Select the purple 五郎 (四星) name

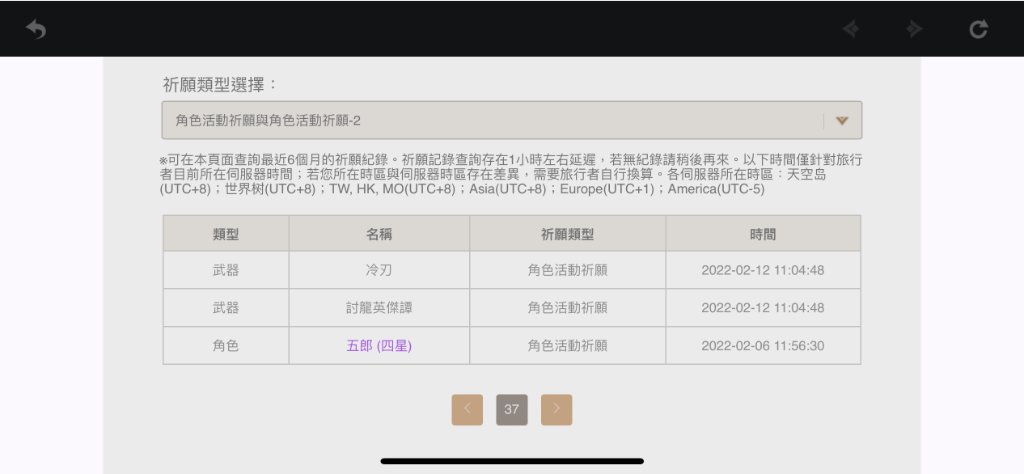379,345
